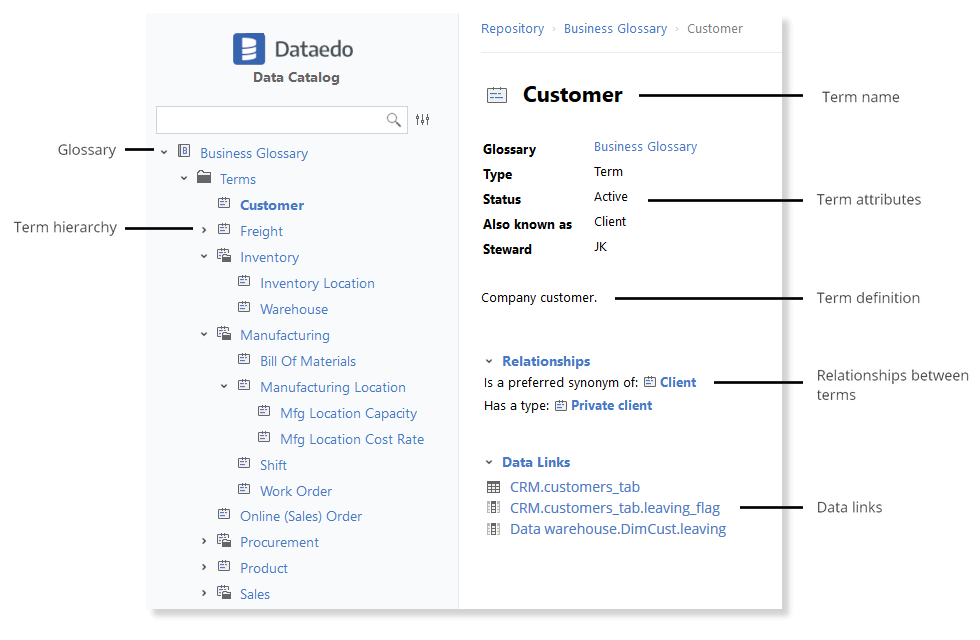Image resolution: width=980 pixels, height=640 pixels.
Task: Collapse the Relationships section
Action: pos(489,361)
